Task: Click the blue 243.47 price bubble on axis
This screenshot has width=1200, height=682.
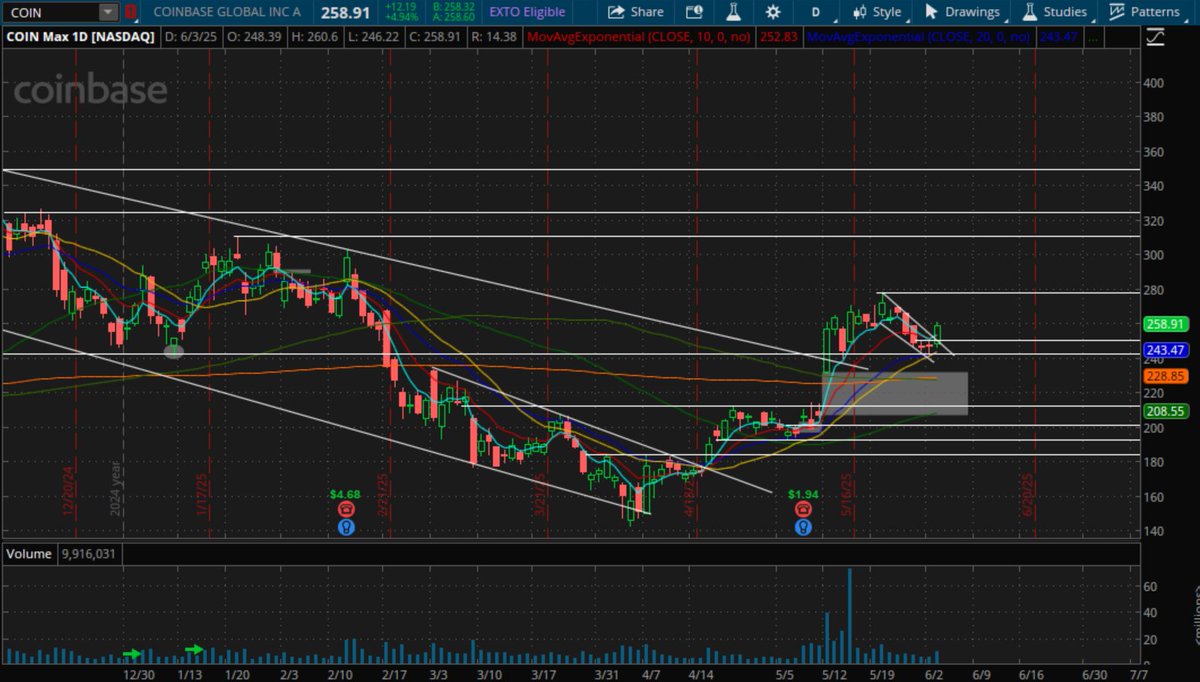Action: pos(1165,349)
